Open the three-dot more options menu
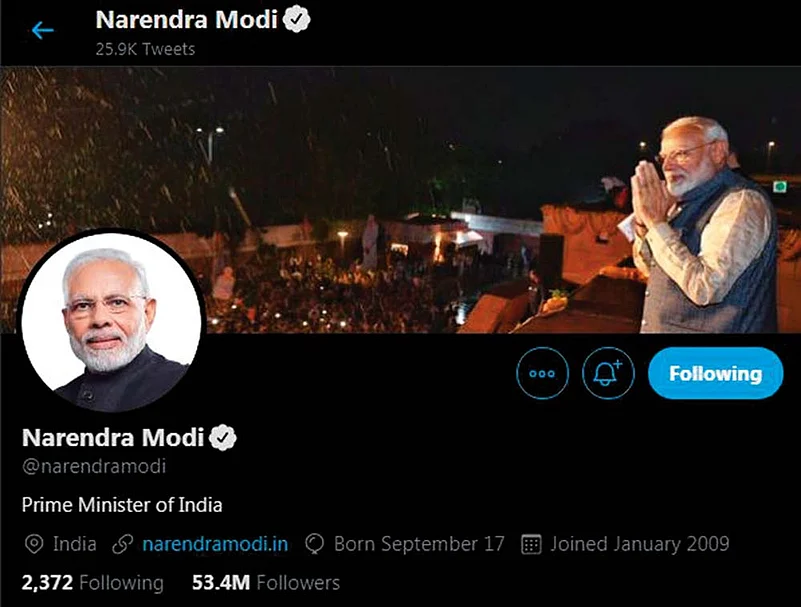The width and height of the screenshot is (801, 607). (x=542, y=374)
